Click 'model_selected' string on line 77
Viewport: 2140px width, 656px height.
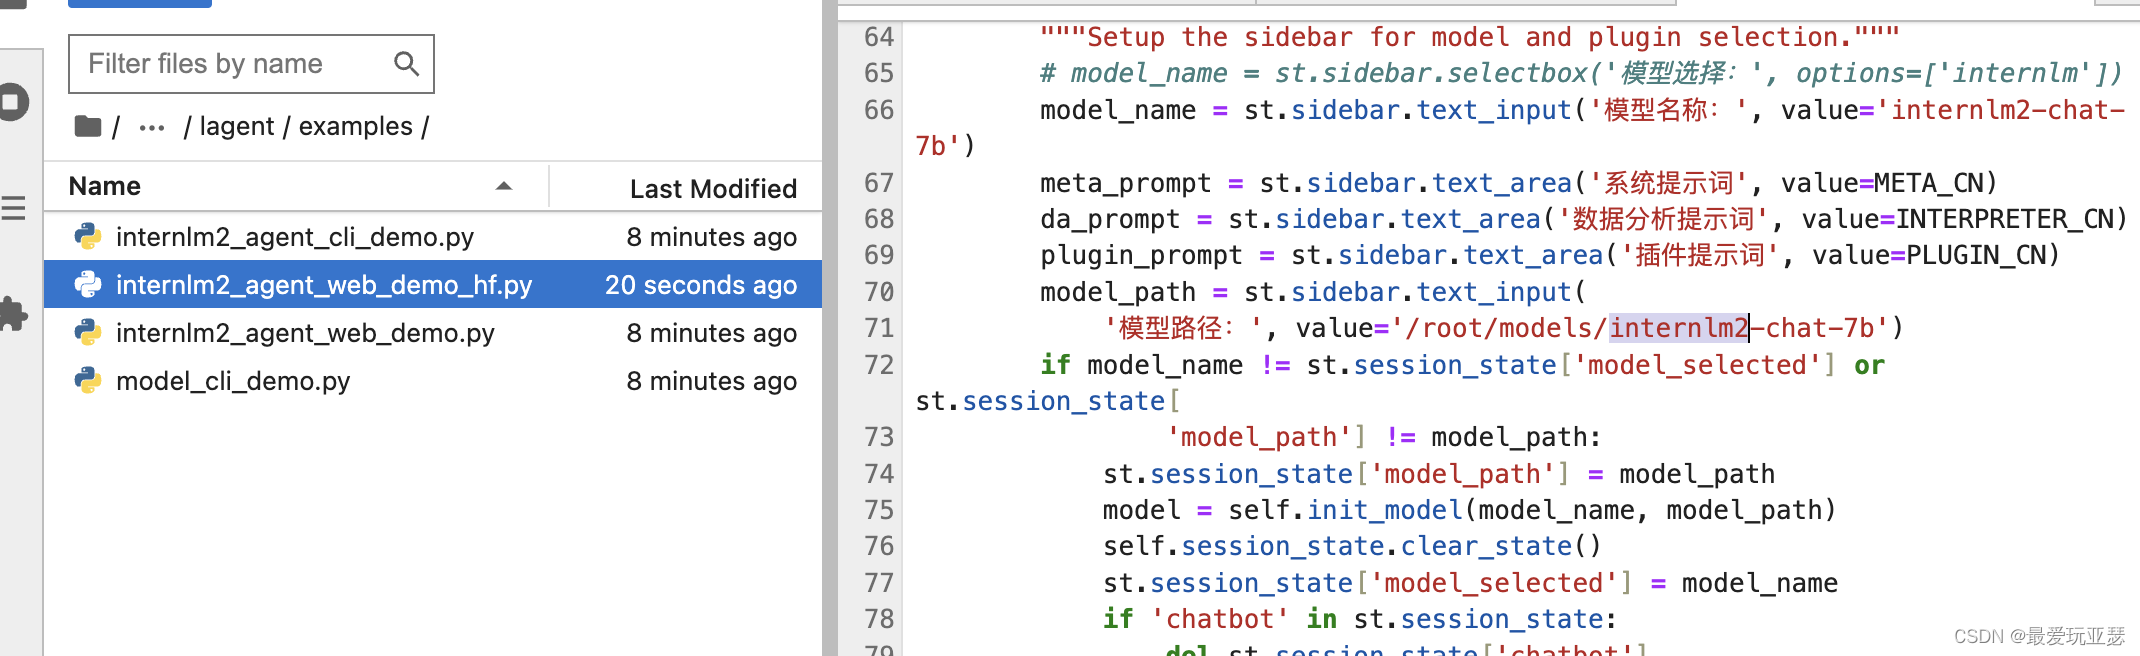coord(1494,583)
